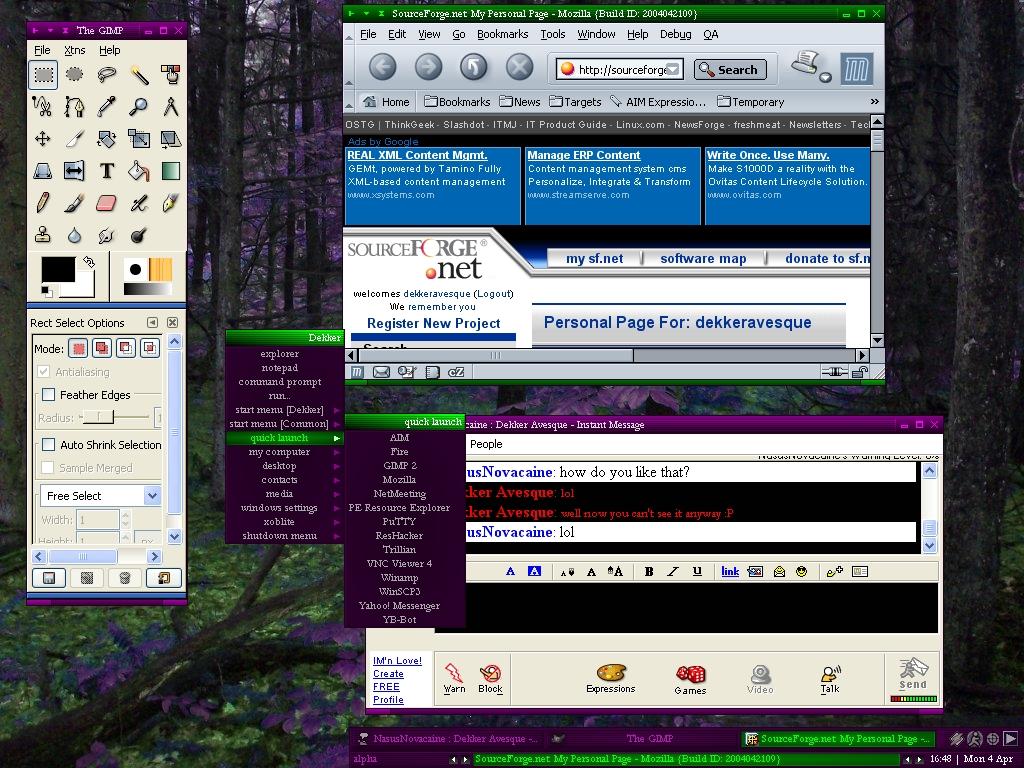This screenshot has height=768, width=1024.
Task: Pick the Eraser tool in GIMP toolbox
Action: pyautogui.click(x=106, y=203)
